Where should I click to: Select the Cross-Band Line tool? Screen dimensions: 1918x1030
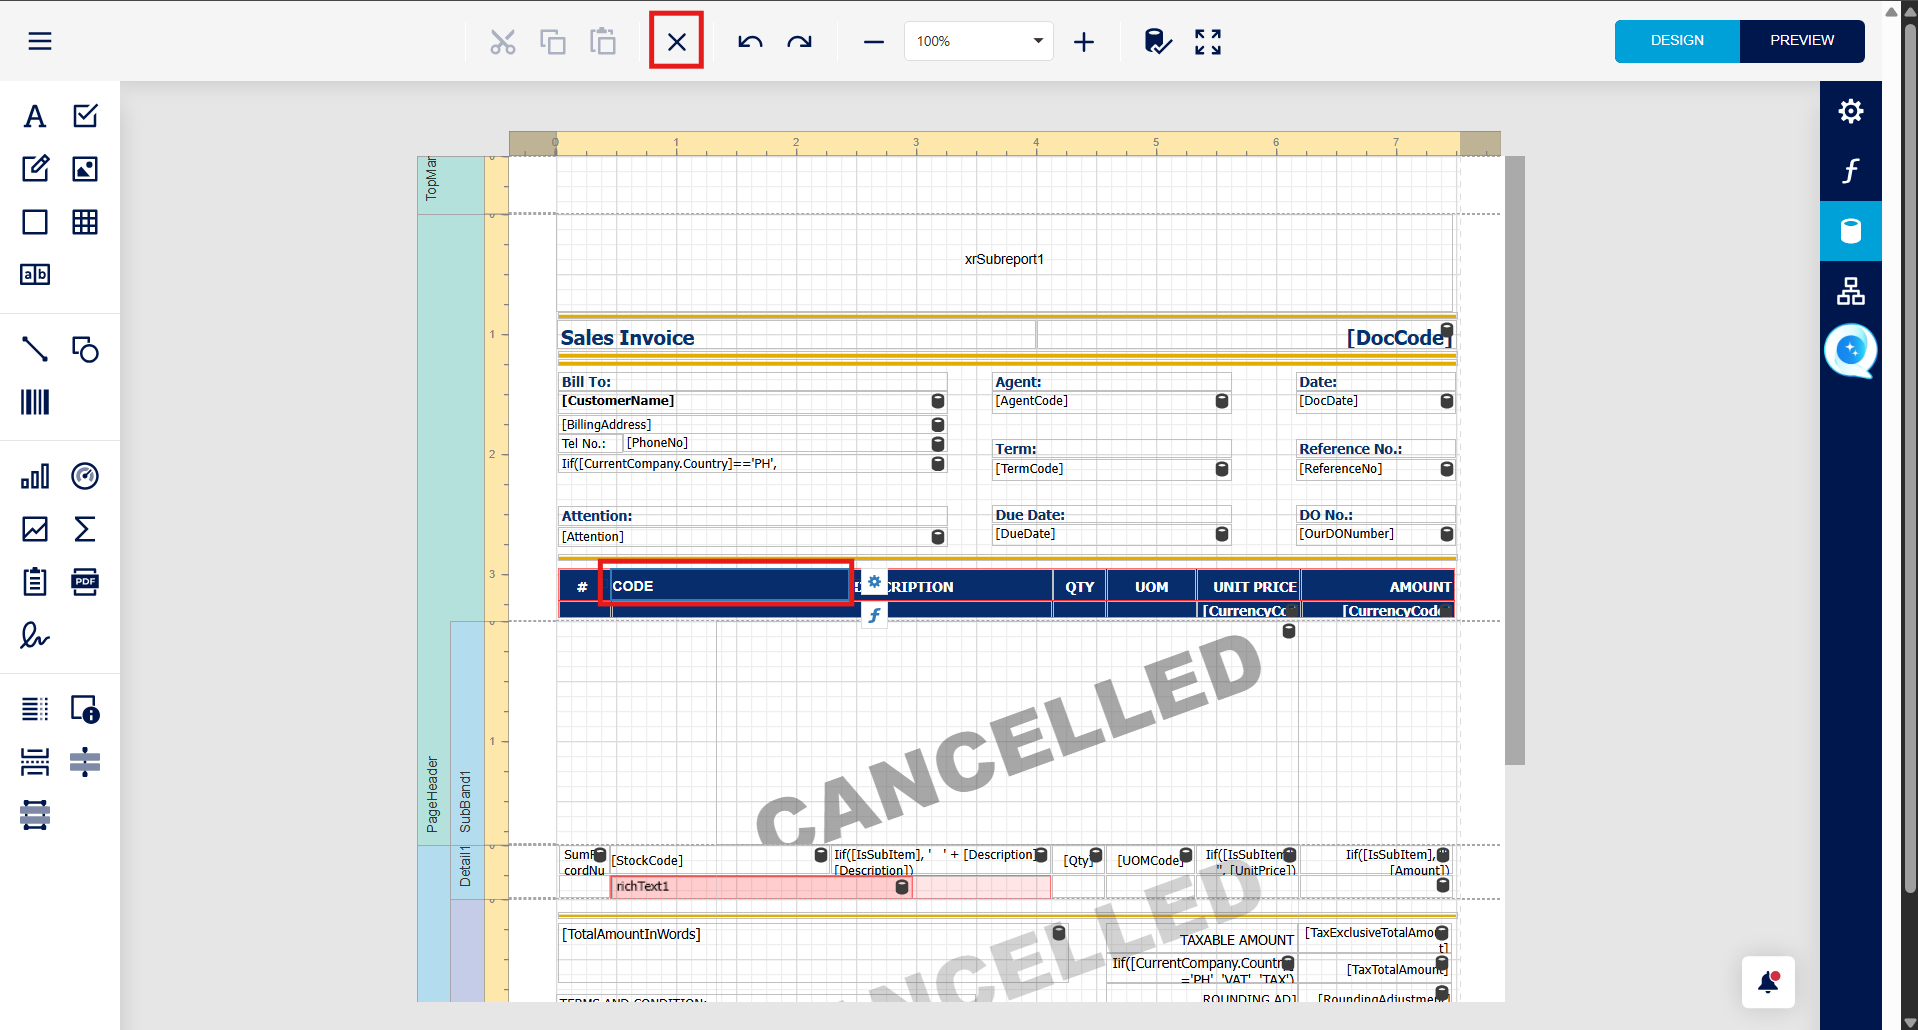(x=85, y=762)
